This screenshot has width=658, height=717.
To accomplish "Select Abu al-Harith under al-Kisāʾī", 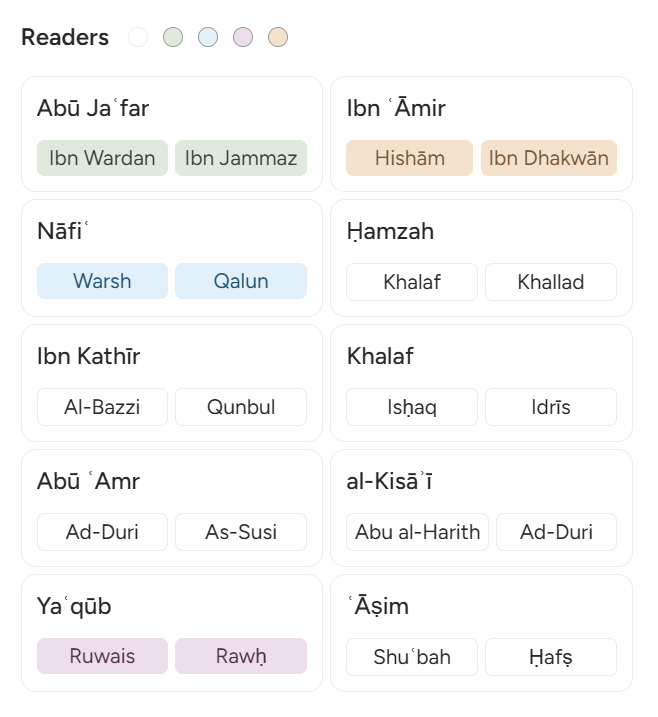I will tap(417, 532).
